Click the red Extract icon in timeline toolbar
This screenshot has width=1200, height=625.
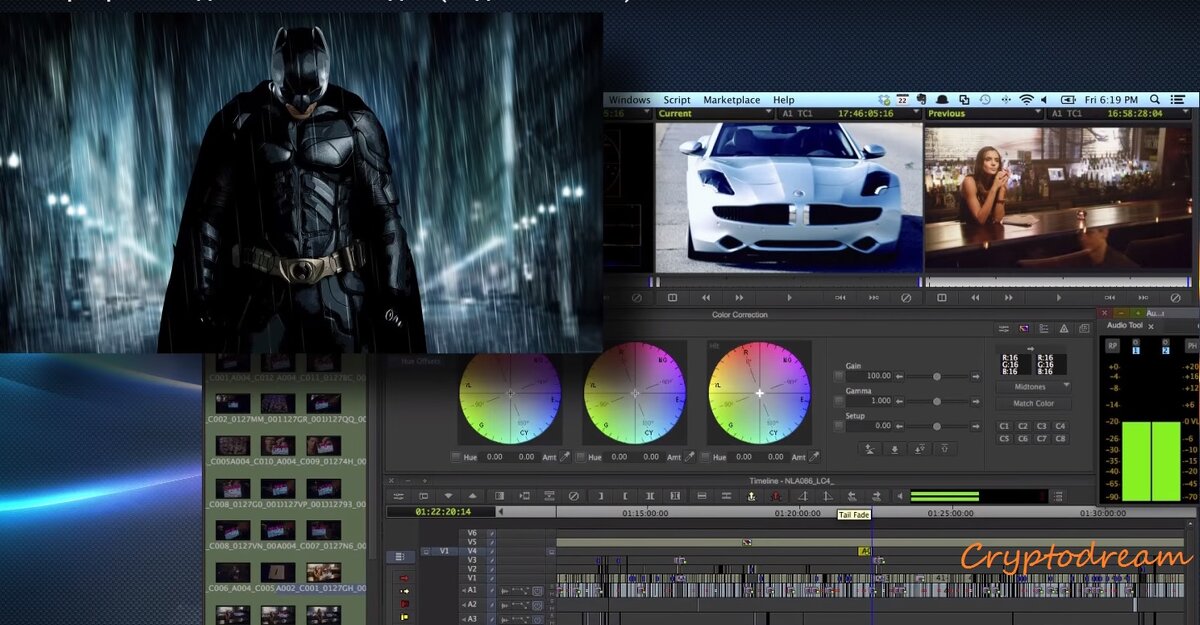774,496
